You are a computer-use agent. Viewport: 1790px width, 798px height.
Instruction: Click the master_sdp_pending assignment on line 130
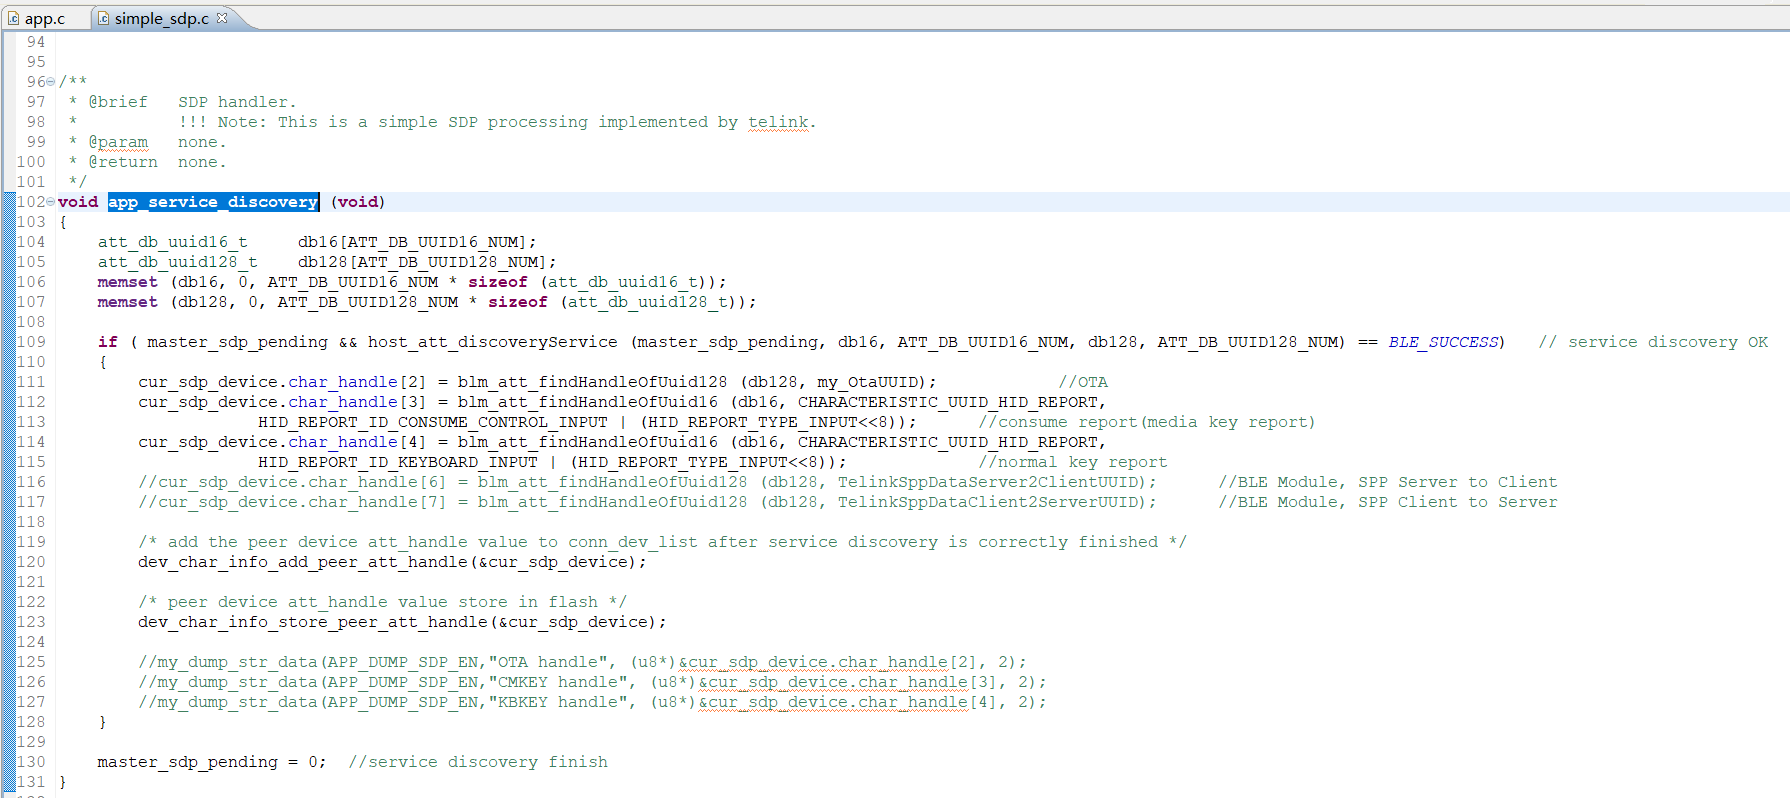click(x=187, y=762)
